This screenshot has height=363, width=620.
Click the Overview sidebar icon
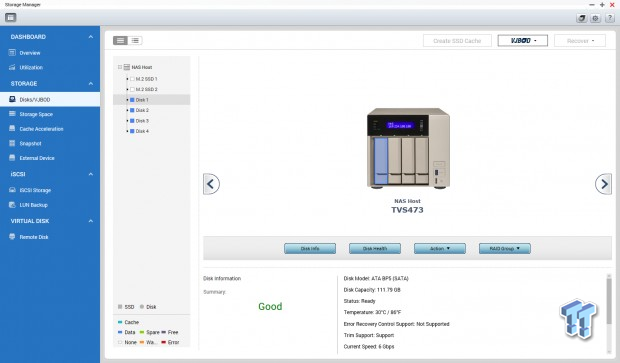click(x=12, y=53)
